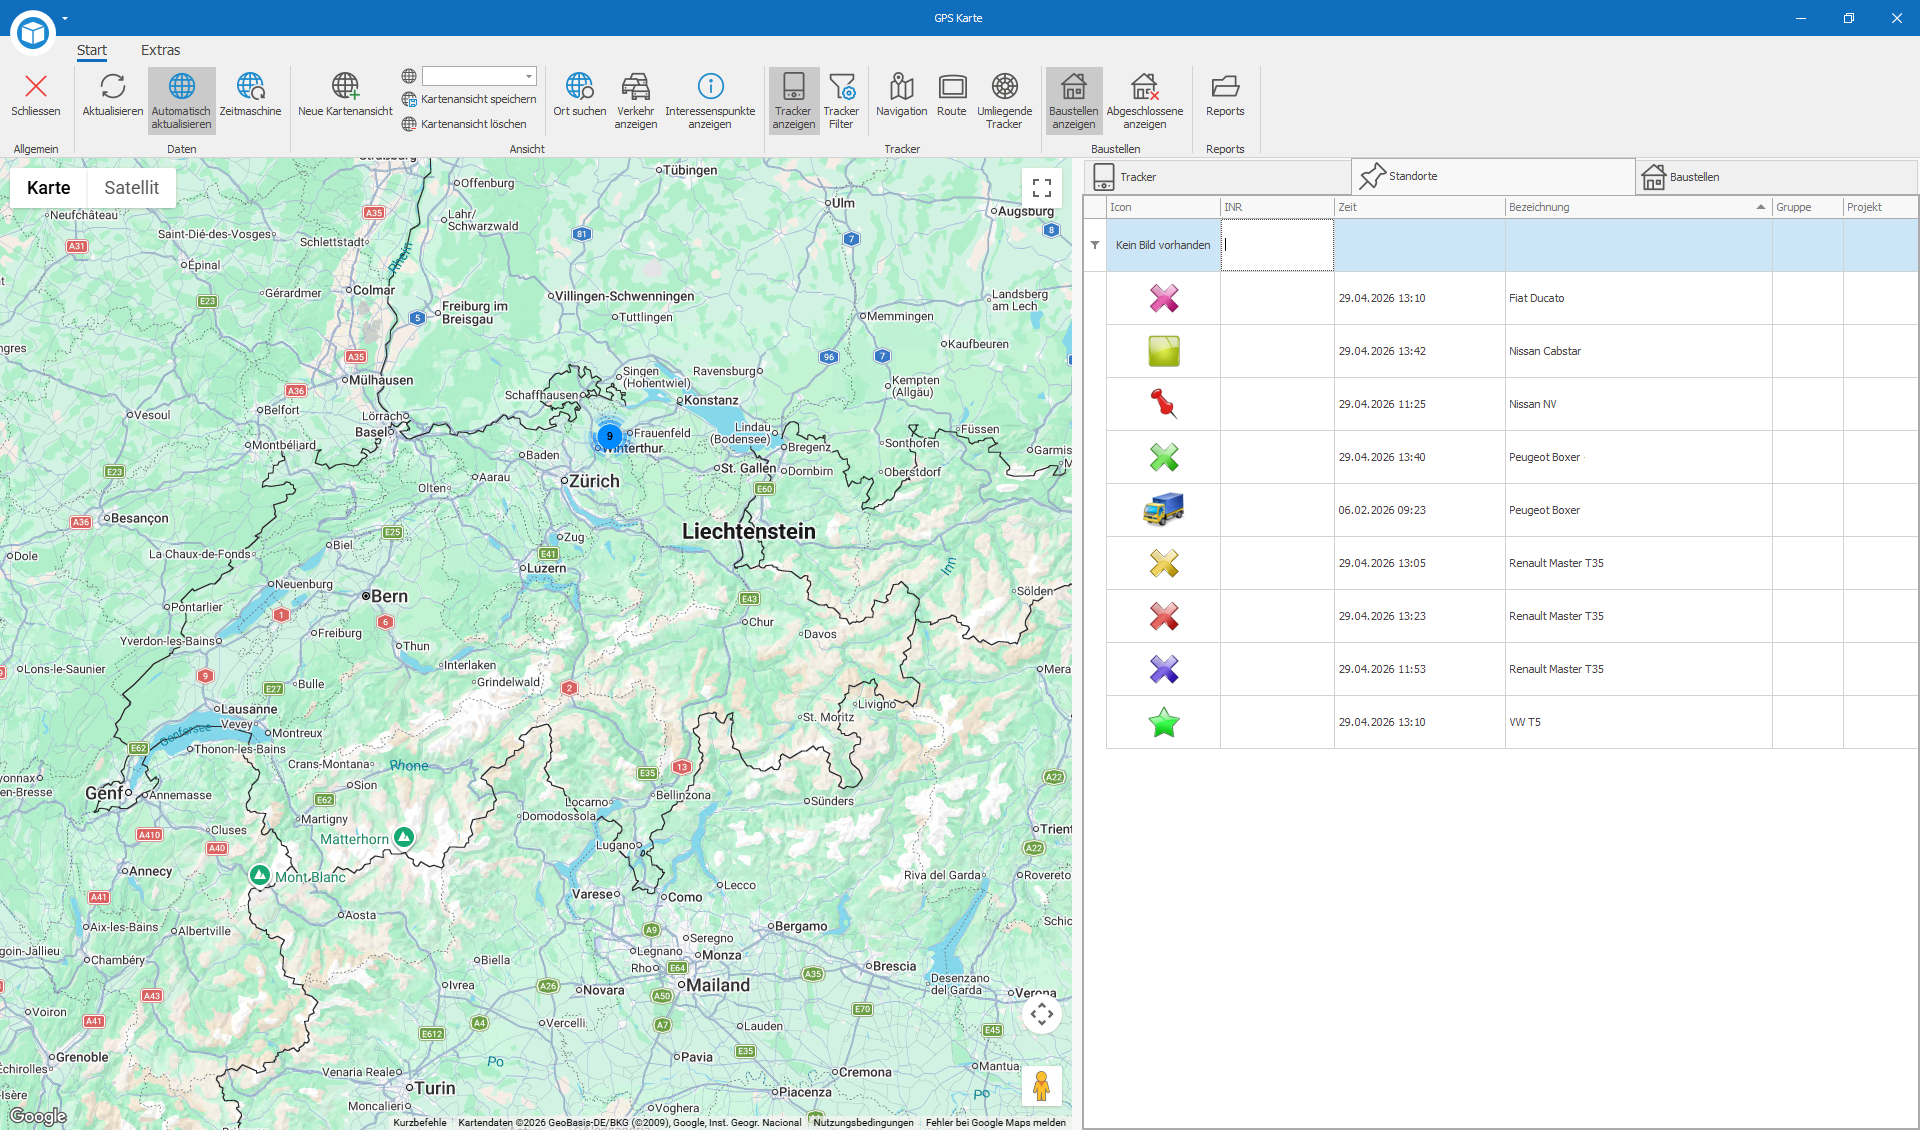Toggle Verkehr anzeigen

point(636,100)
